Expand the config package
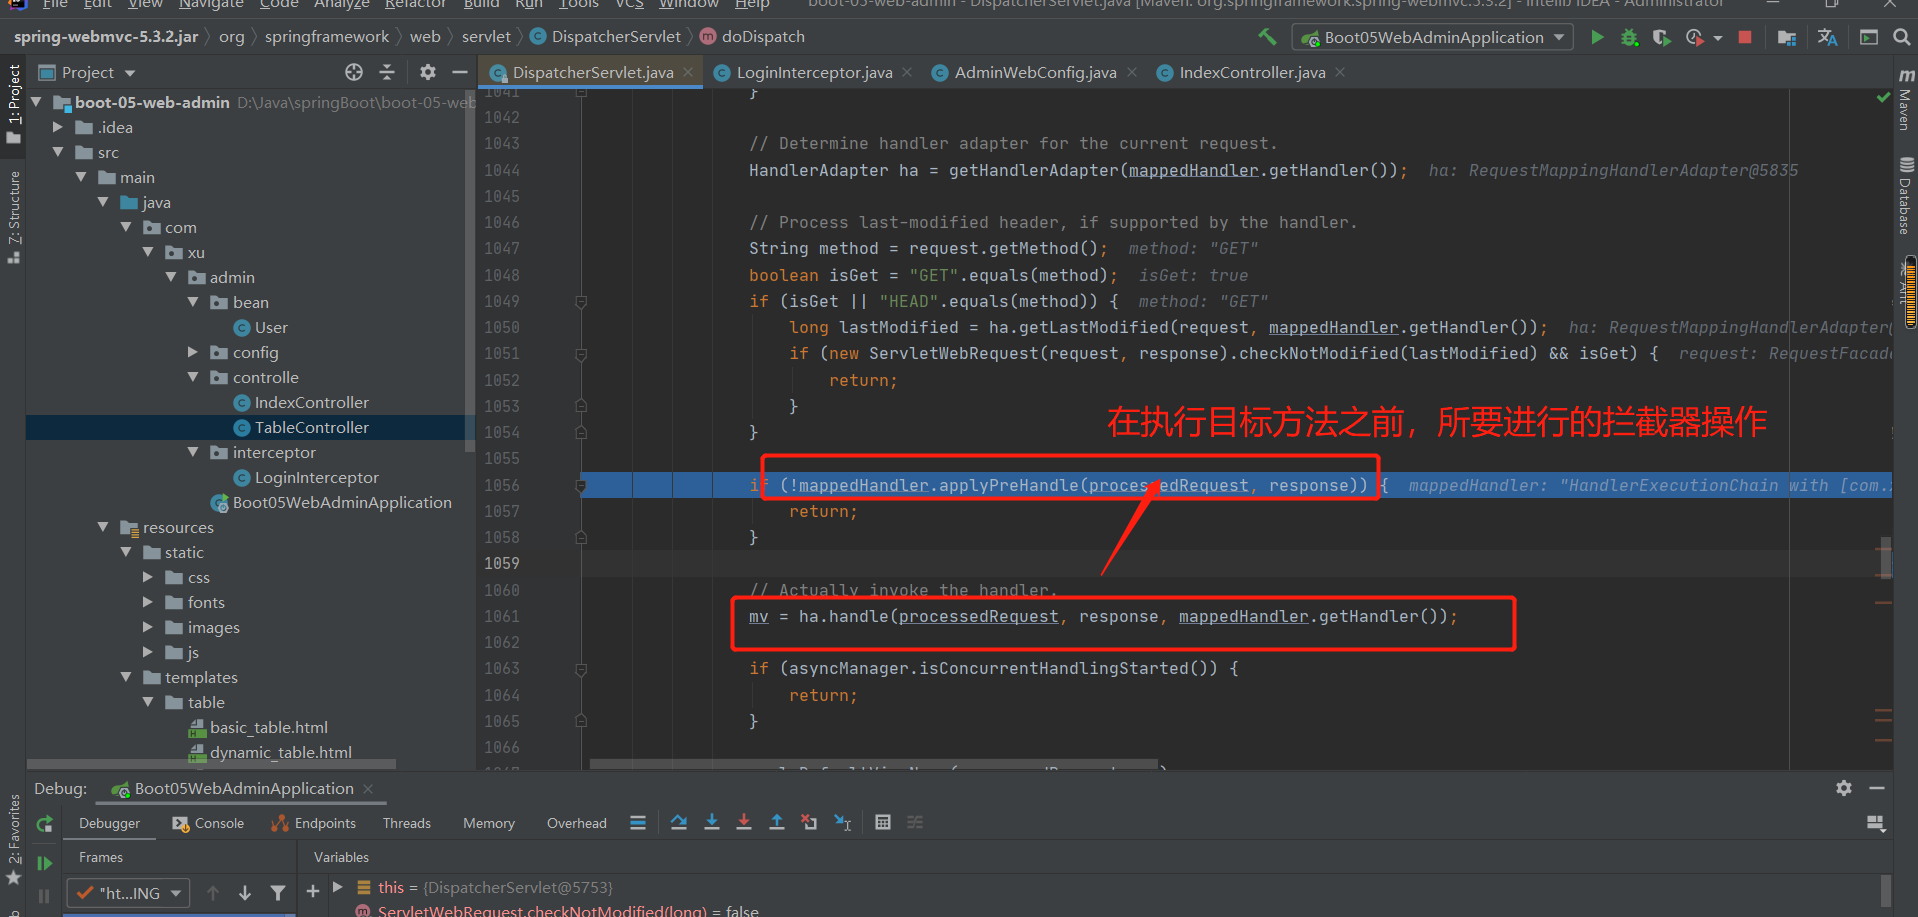Viewport: 1918px width, 917px height. pyautogui.click(x=193, y=352)
